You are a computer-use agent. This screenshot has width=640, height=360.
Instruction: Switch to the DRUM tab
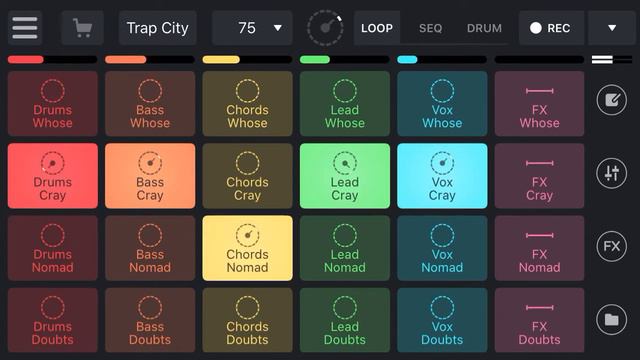tap(484, 28)
